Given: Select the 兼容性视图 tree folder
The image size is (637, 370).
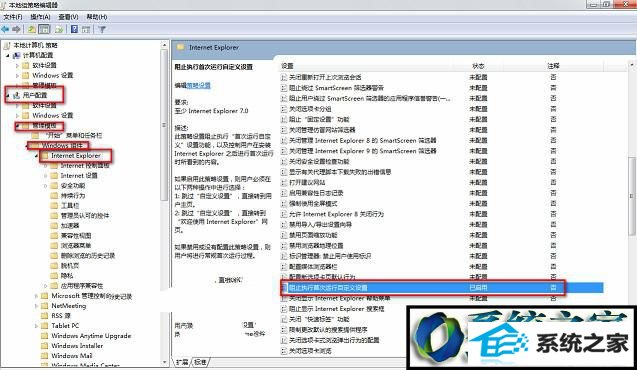Looking at the screenshot, I should point(76,236).
